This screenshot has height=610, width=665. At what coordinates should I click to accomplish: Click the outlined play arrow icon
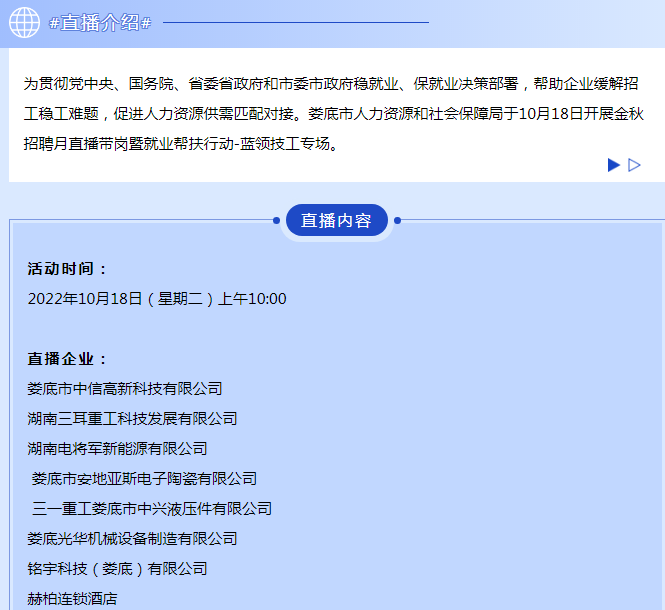point(634,165)
